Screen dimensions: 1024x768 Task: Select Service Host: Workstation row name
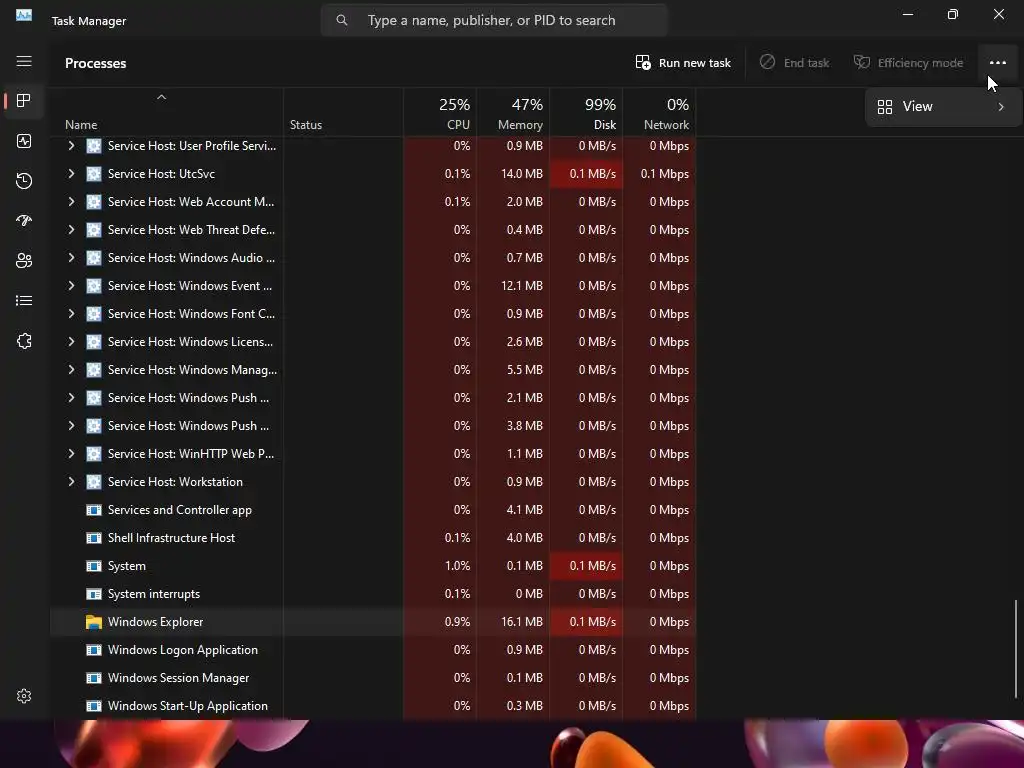pos(175,482)
